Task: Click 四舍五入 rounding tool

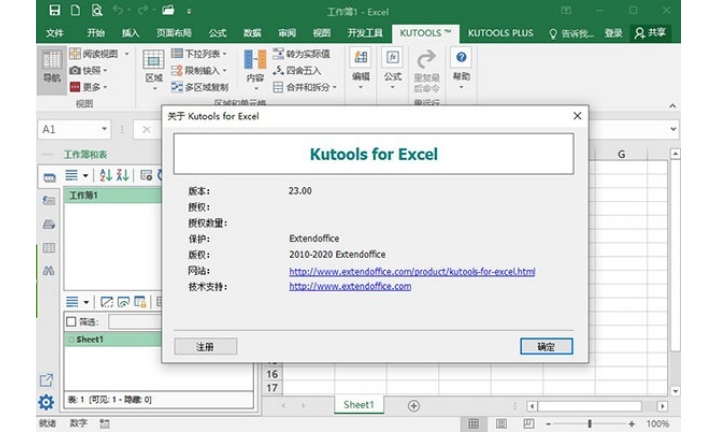Action: [x=297, y=70]
